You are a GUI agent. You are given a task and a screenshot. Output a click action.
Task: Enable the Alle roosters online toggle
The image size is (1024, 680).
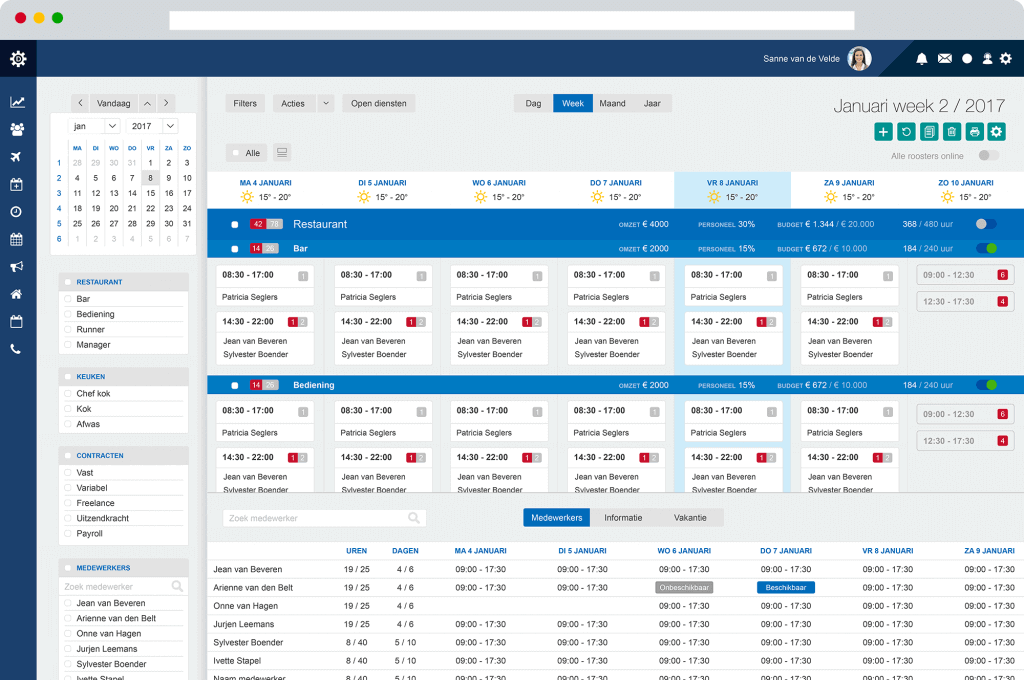pyautogui.click(x=989, y=156)
